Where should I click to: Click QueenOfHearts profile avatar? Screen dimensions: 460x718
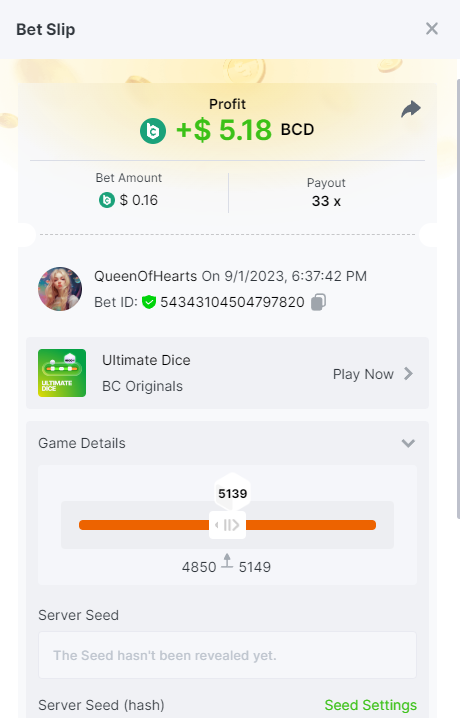[x=60, y=289]
